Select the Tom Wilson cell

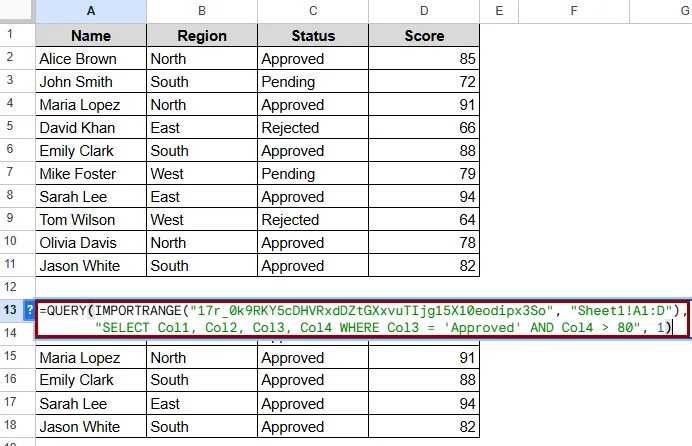point(91,220)
